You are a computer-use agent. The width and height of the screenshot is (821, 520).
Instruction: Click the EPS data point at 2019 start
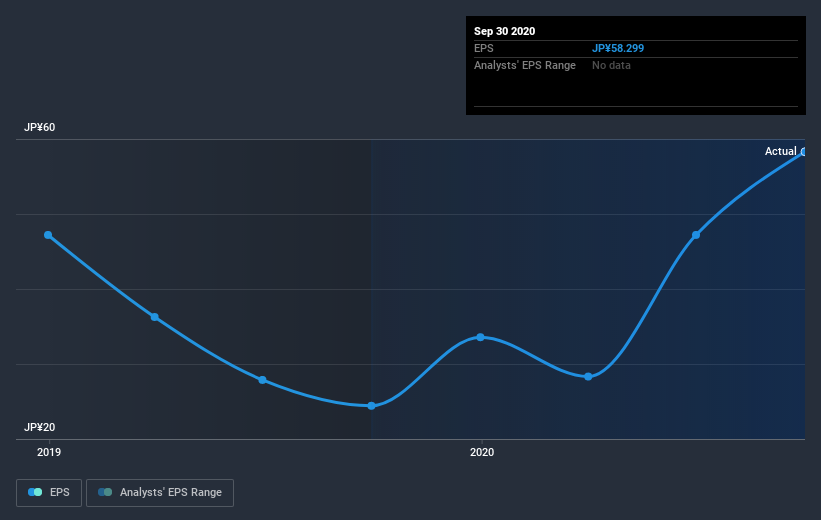[x=48, y=235]
